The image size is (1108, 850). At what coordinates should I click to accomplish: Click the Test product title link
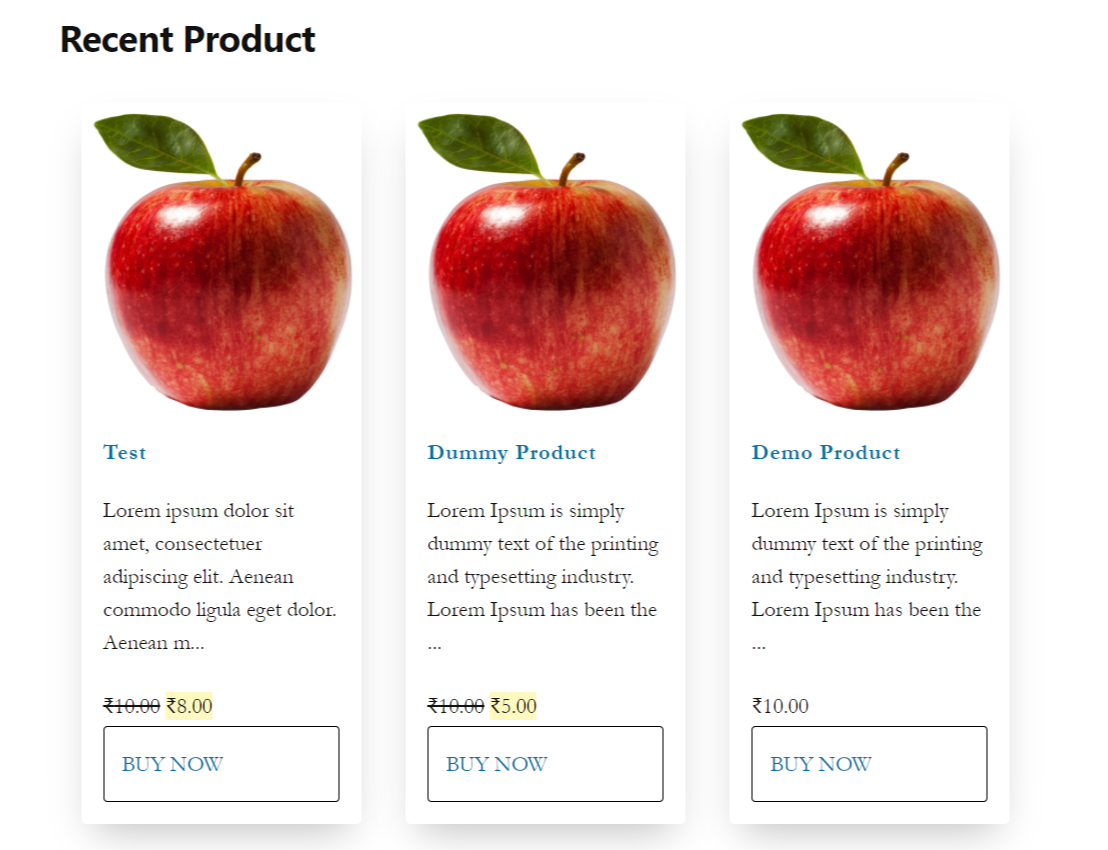(124, 452)
